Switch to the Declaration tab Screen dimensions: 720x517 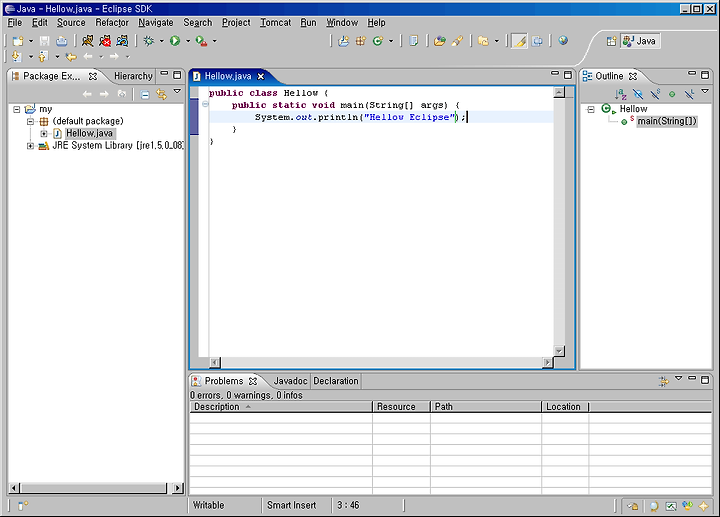(x=336, y=381)
